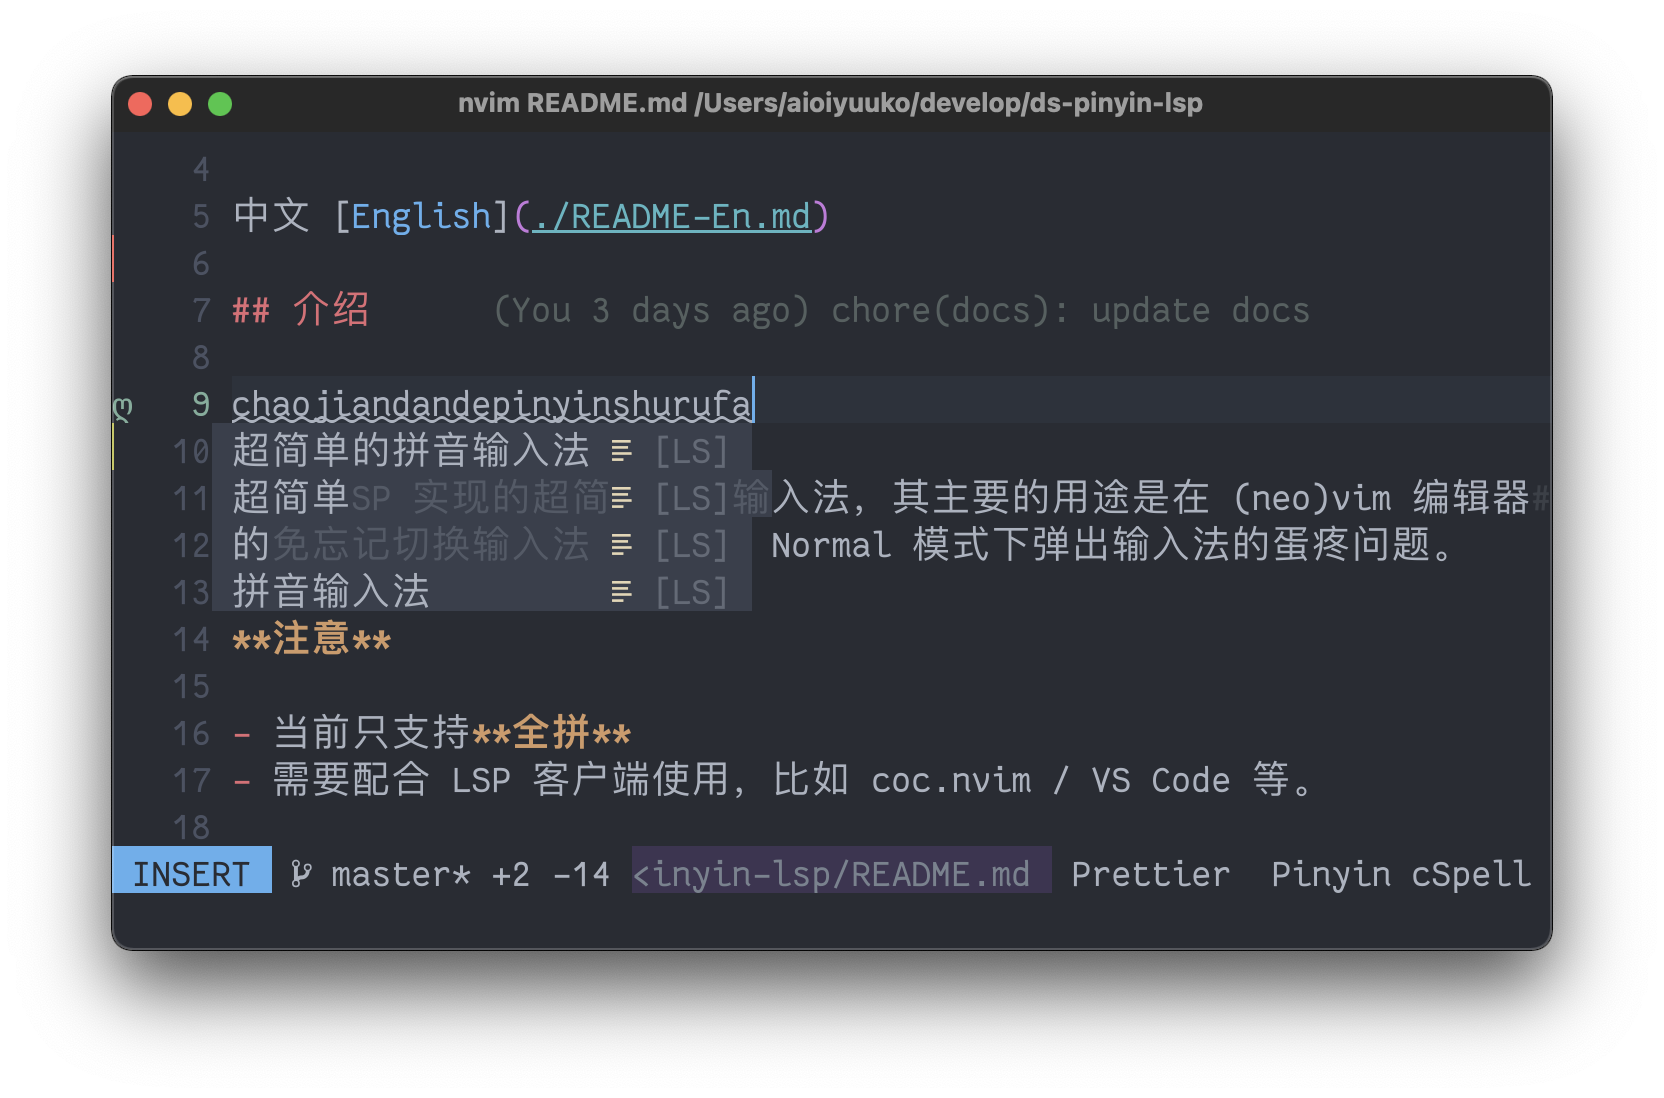The width and height of the screenshot is (1664, 1098).
Task: Click the gutter sign beside line 9
Action: click(122, 404)
